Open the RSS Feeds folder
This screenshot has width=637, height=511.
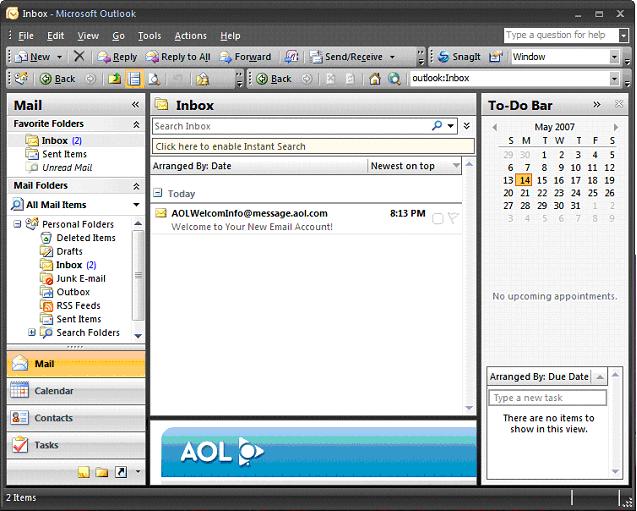(71, 305)
